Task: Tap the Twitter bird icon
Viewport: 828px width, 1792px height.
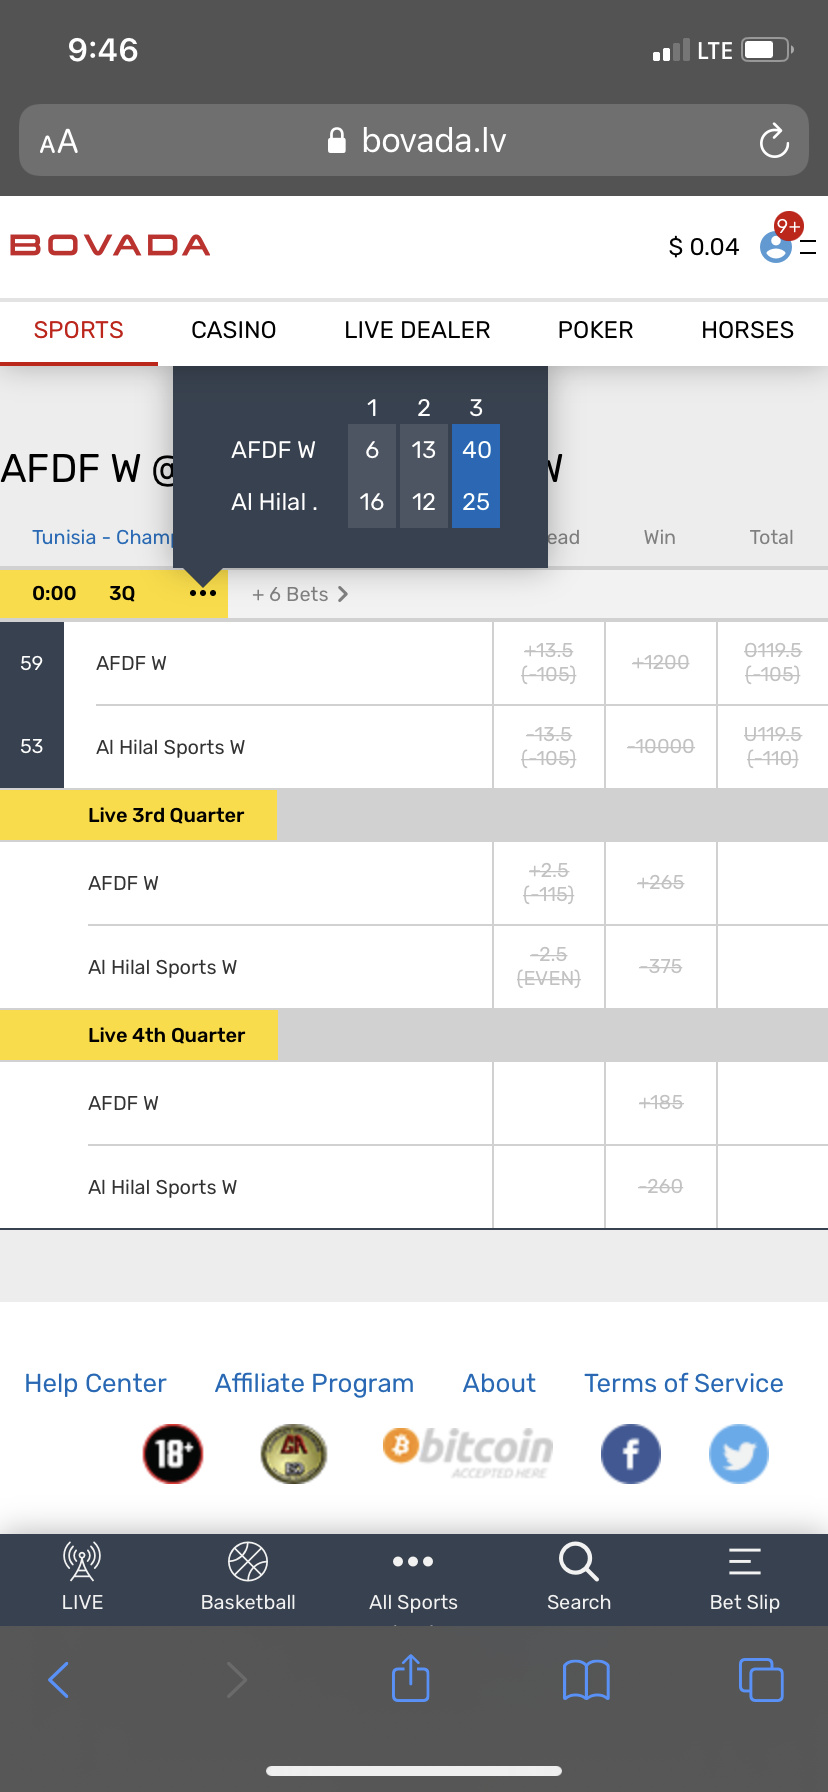Action: point(739,1454)
